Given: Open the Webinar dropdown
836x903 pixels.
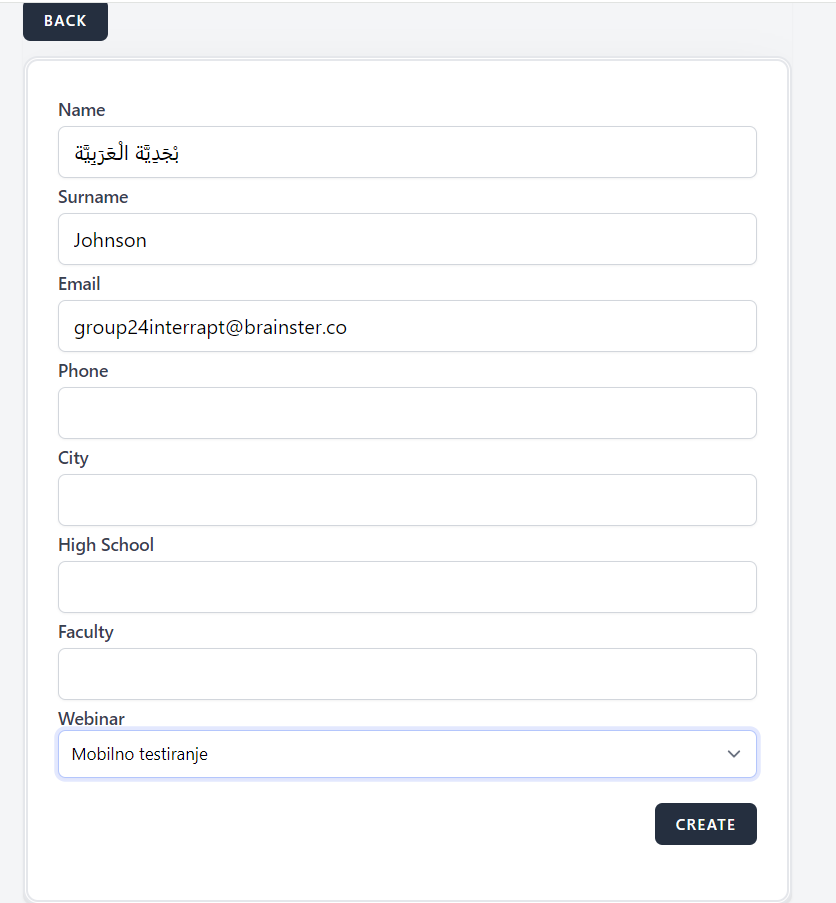Looking at the screenshot, I should pyautogui.click(x=407, y=754).
